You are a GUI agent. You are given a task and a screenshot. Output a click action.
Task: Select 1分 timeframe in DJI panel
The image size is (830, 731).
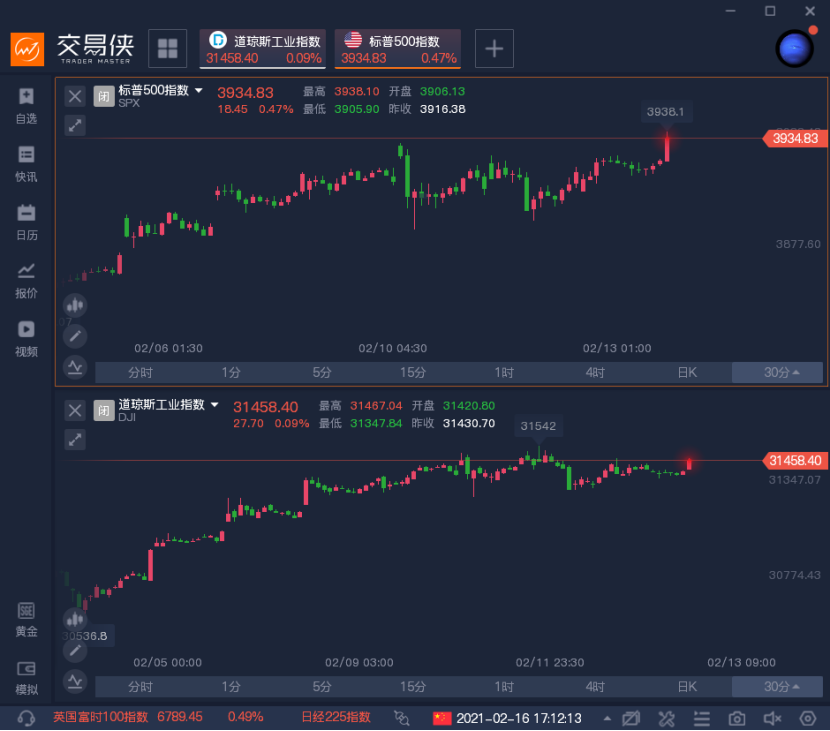pos(231,687)
